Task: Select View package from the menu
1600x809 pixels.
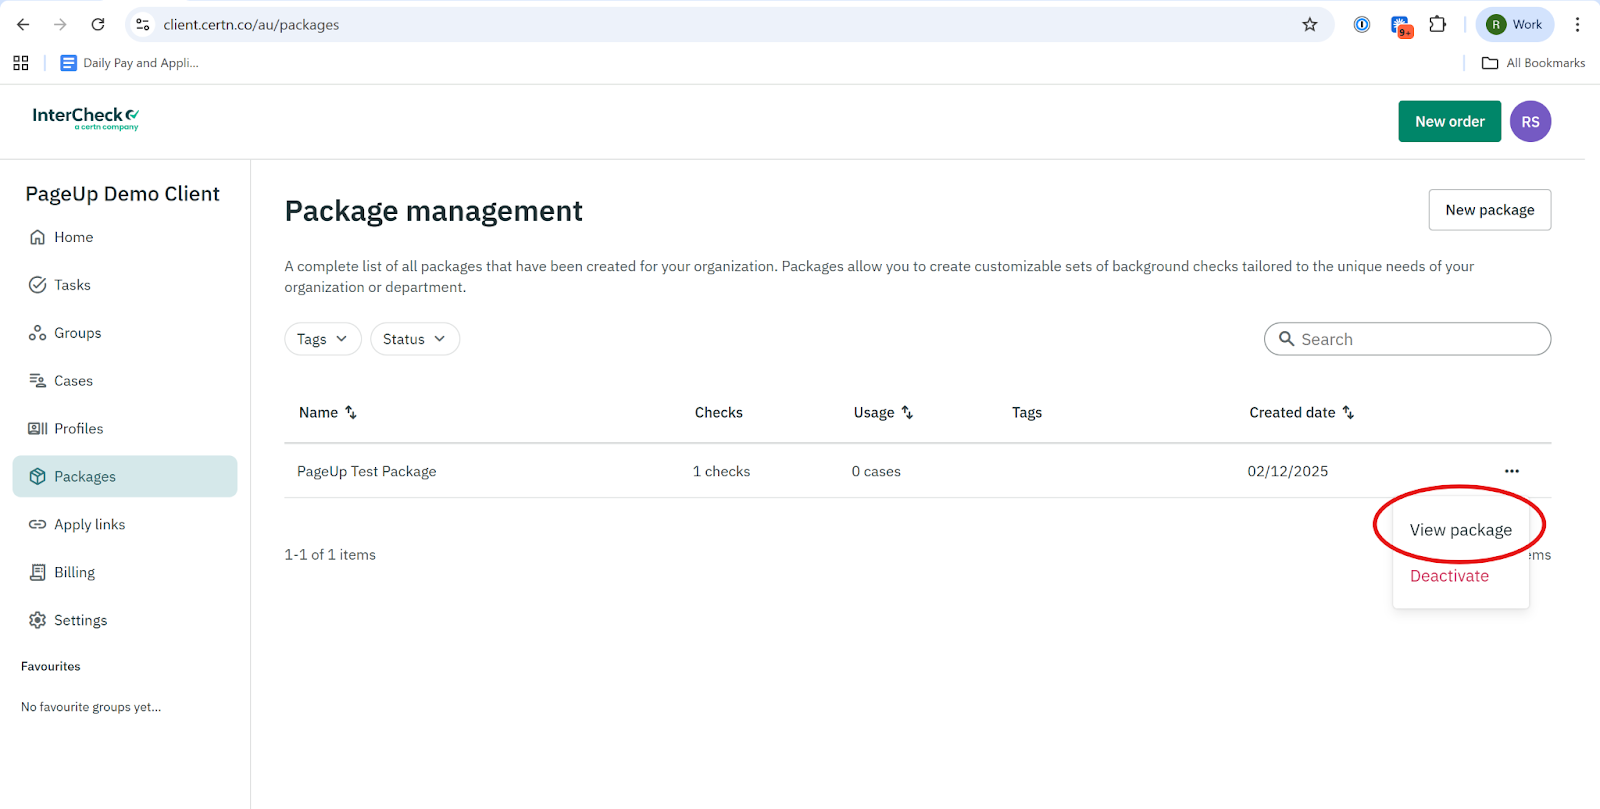Action: pyautogui.click(x=1460, y=530)
